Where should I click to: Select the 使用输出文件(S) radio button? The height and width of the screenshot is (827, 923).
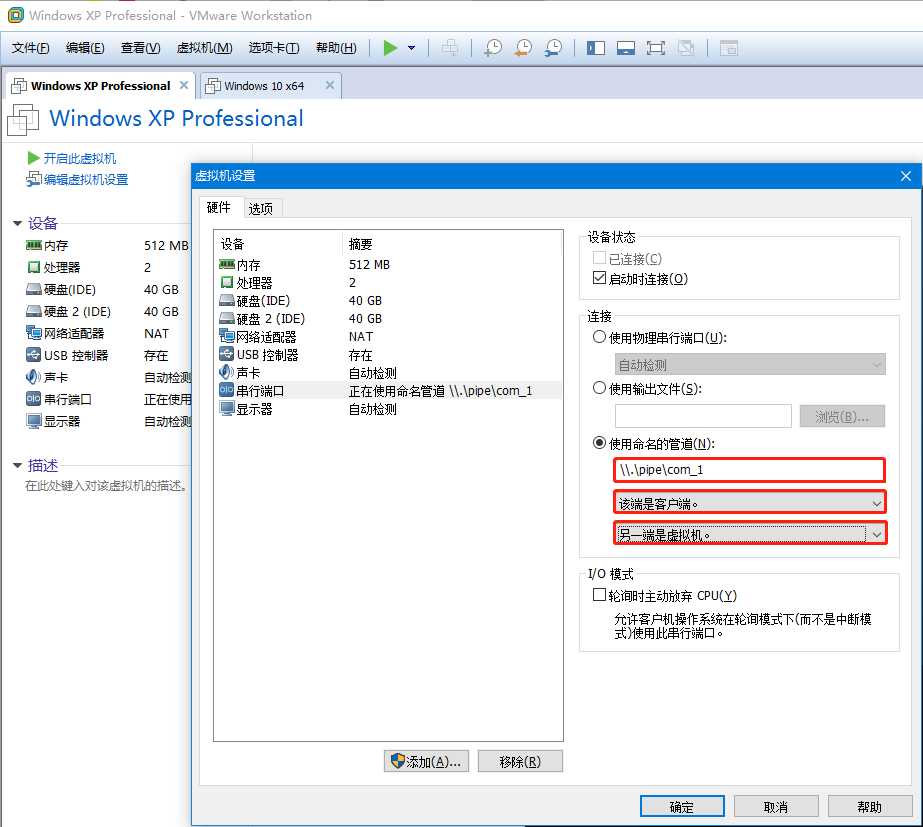(x=599, y=388)
